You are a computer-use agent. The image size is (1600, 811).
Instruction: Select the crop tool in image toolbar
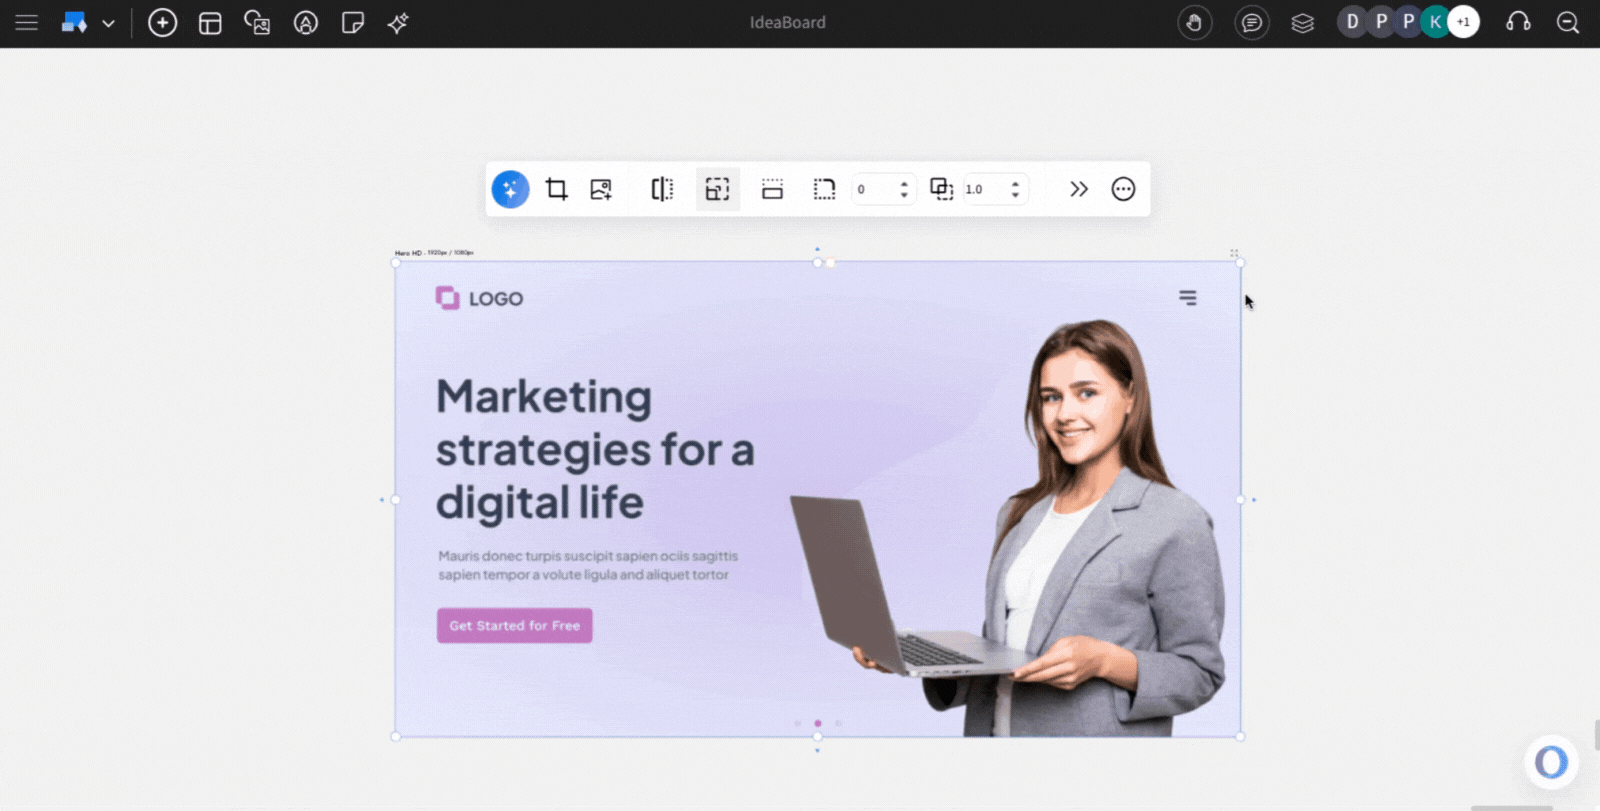click(x=556, y=189)
